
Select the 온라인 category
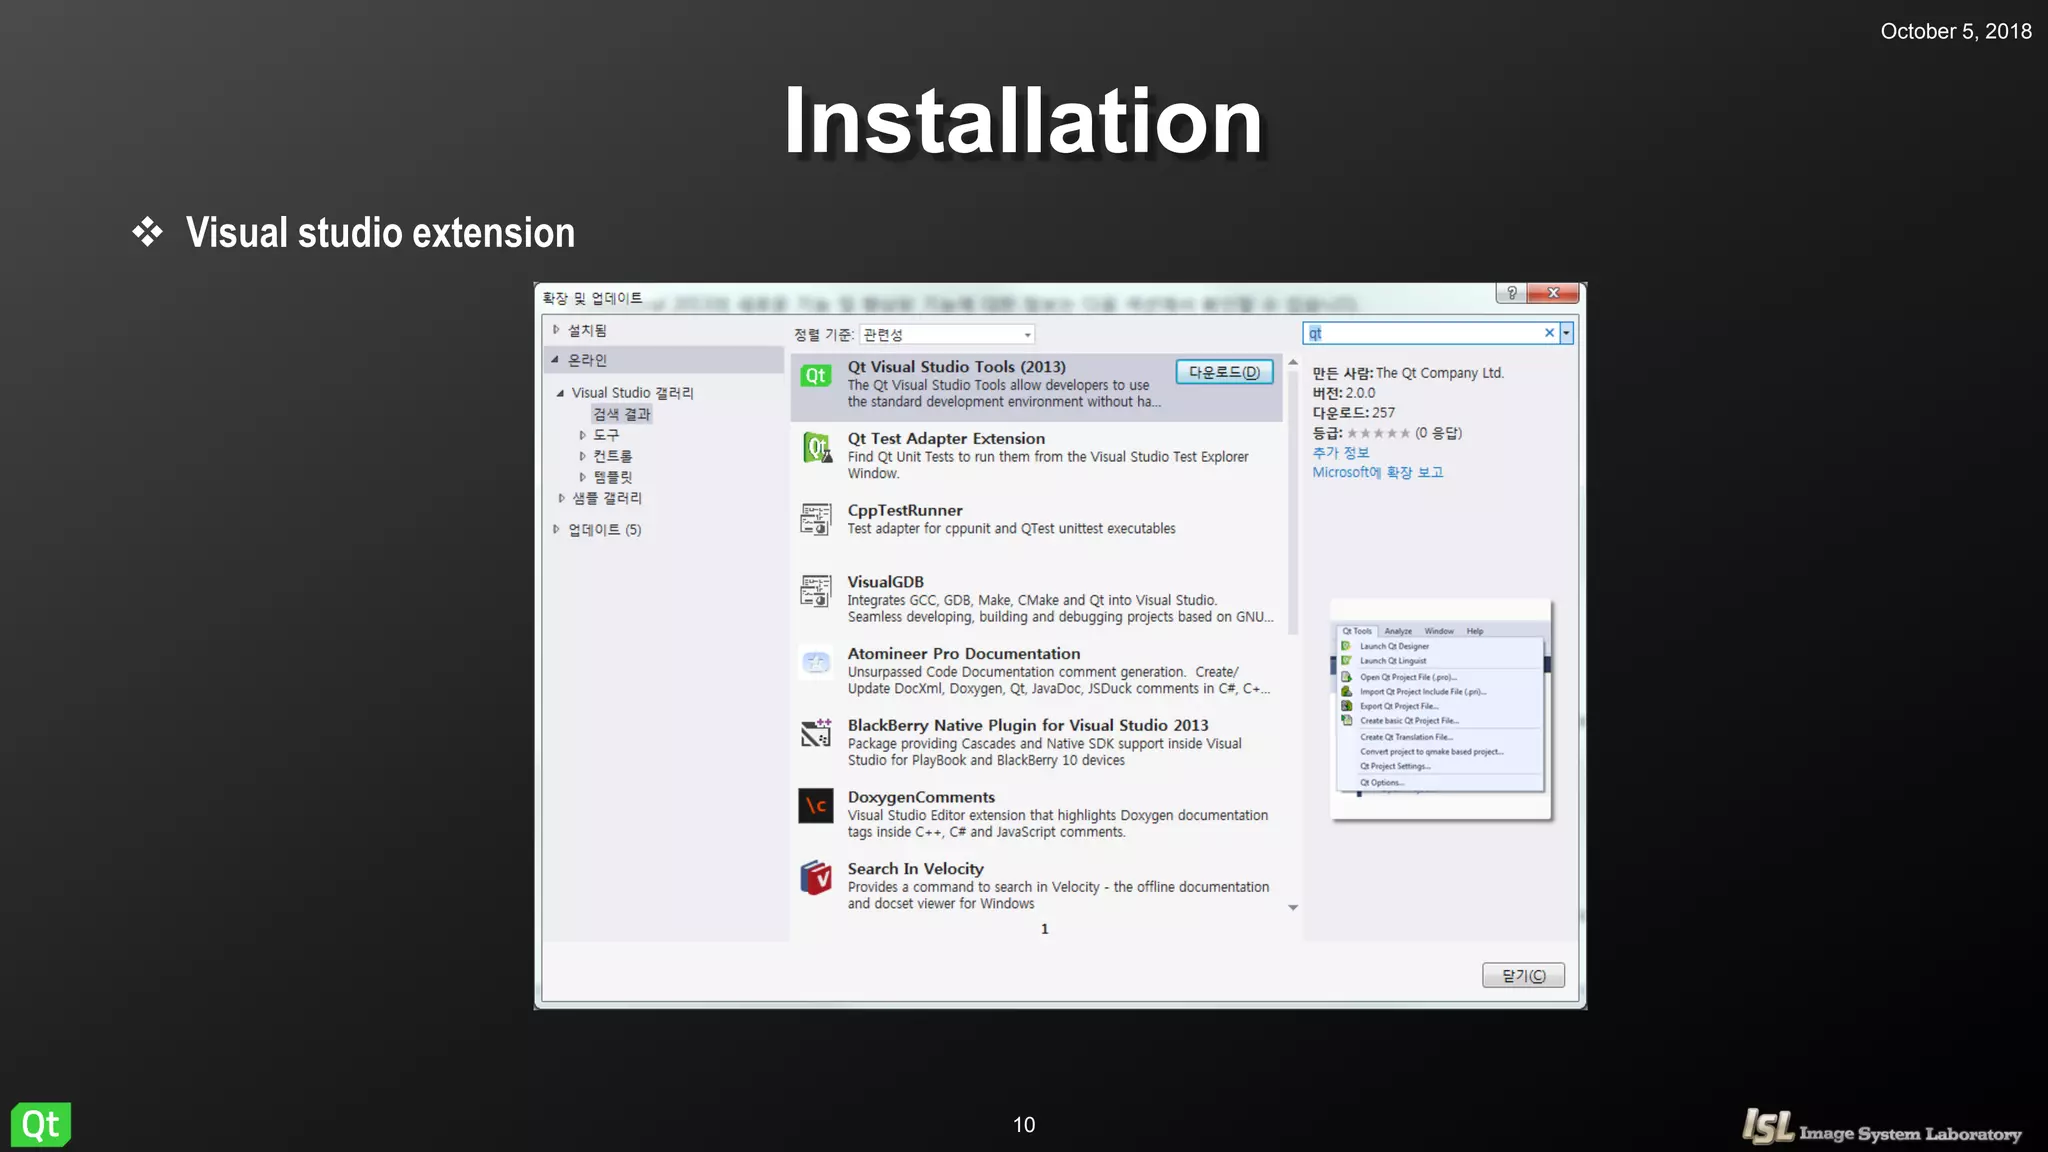click(588, 360)
